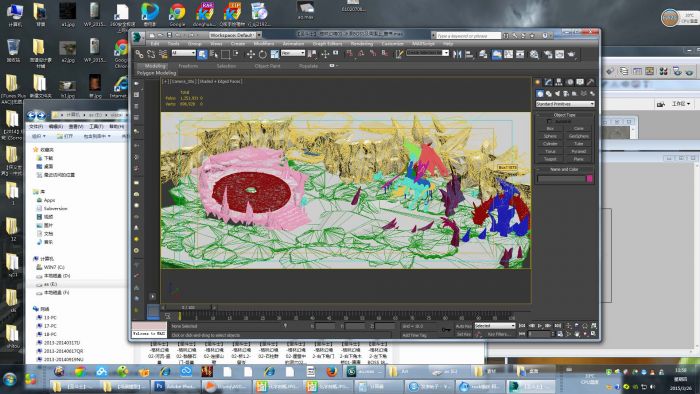Switch to the Display command panel
The height and width of the screenshot is (394, 700).
[x=580, y=82]
